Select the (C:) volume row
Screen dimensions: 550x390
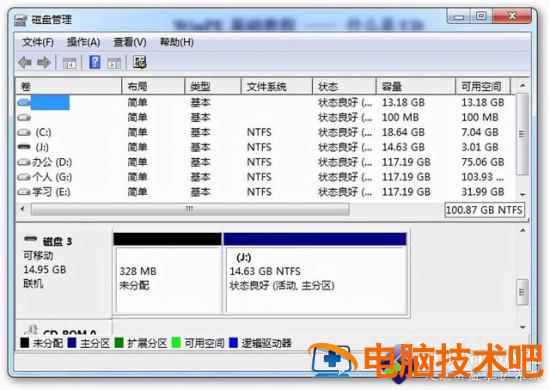(x=266, y=132)
